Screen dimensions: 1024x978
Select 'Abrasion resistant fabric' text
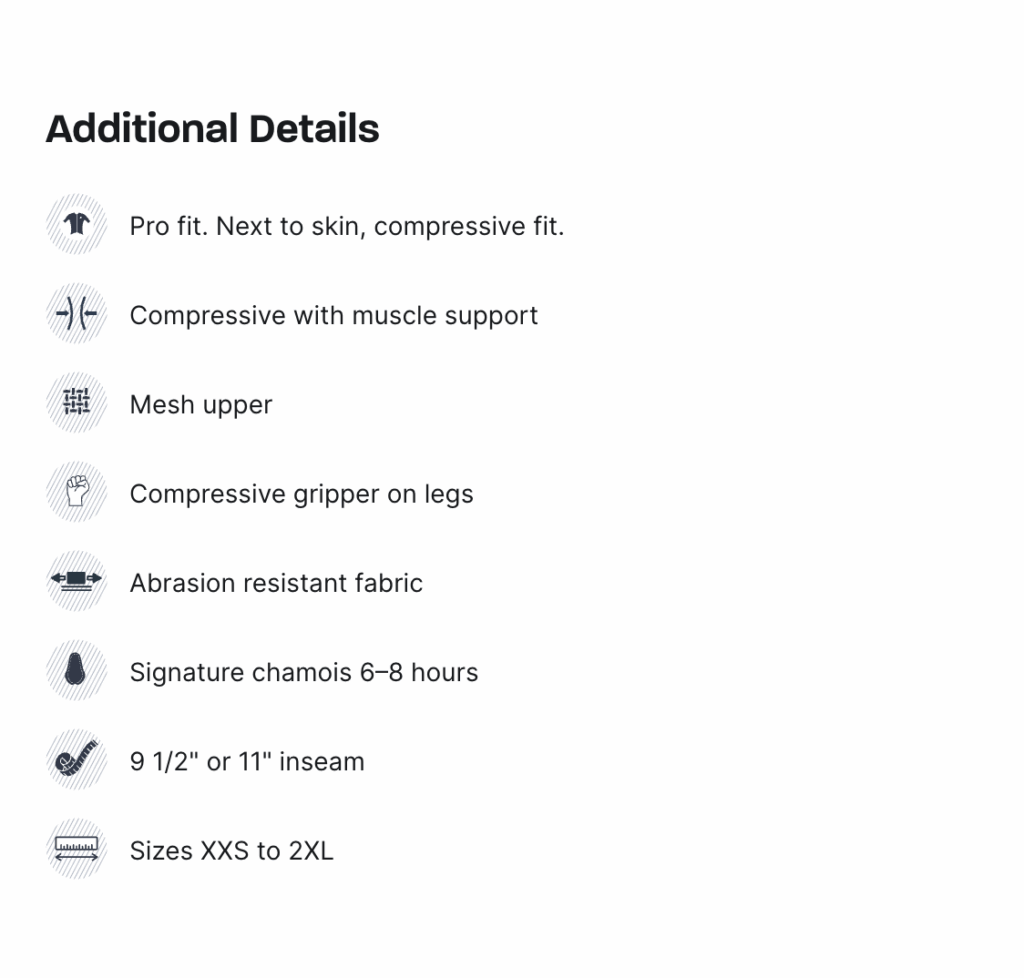276,583
